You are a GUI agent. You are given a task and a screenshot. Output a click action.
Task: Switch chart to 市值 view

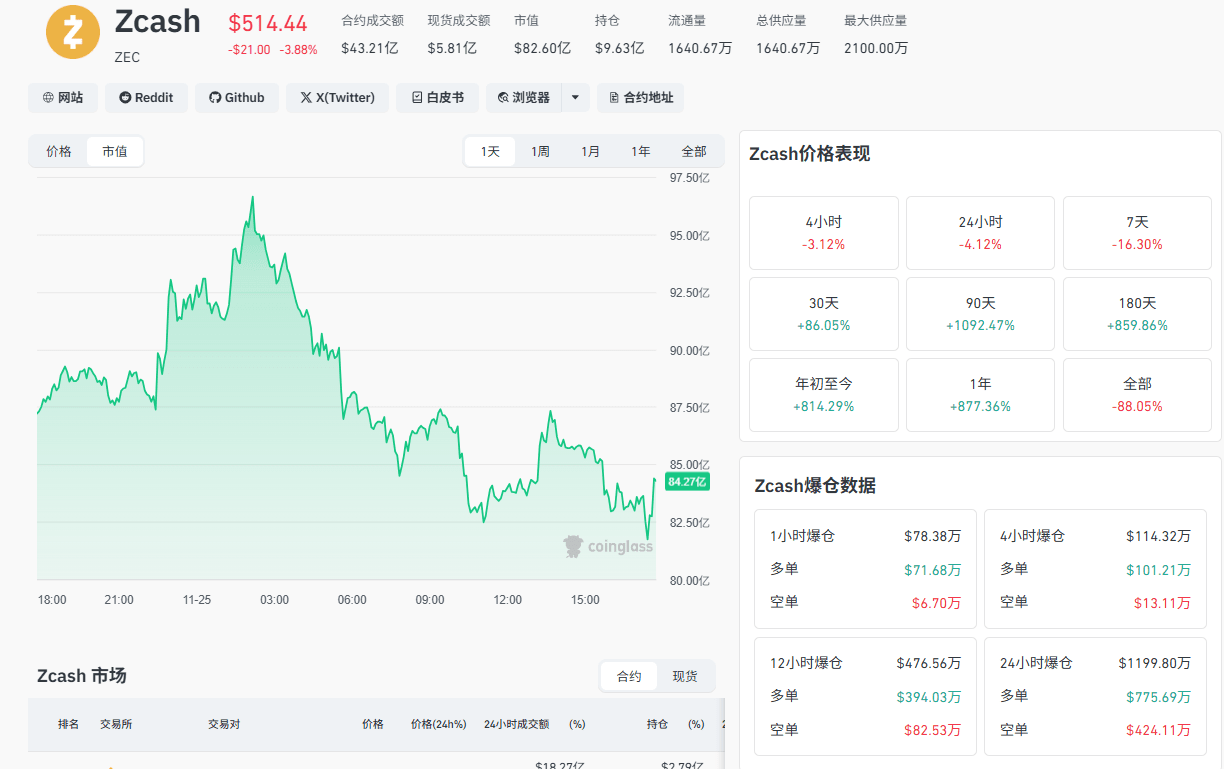pyautogui.click(x=115, y=152)
